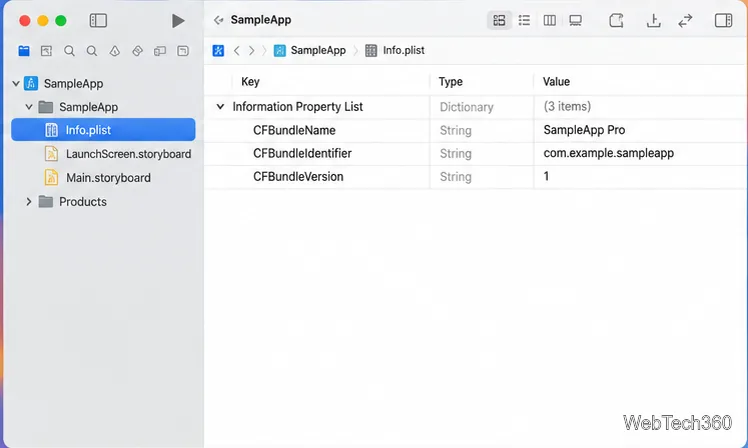The width and height of the screenshot is (748, 448).
Task: Click the download toolbar icon
Action: pyautogui.click(x=654, y=21)
